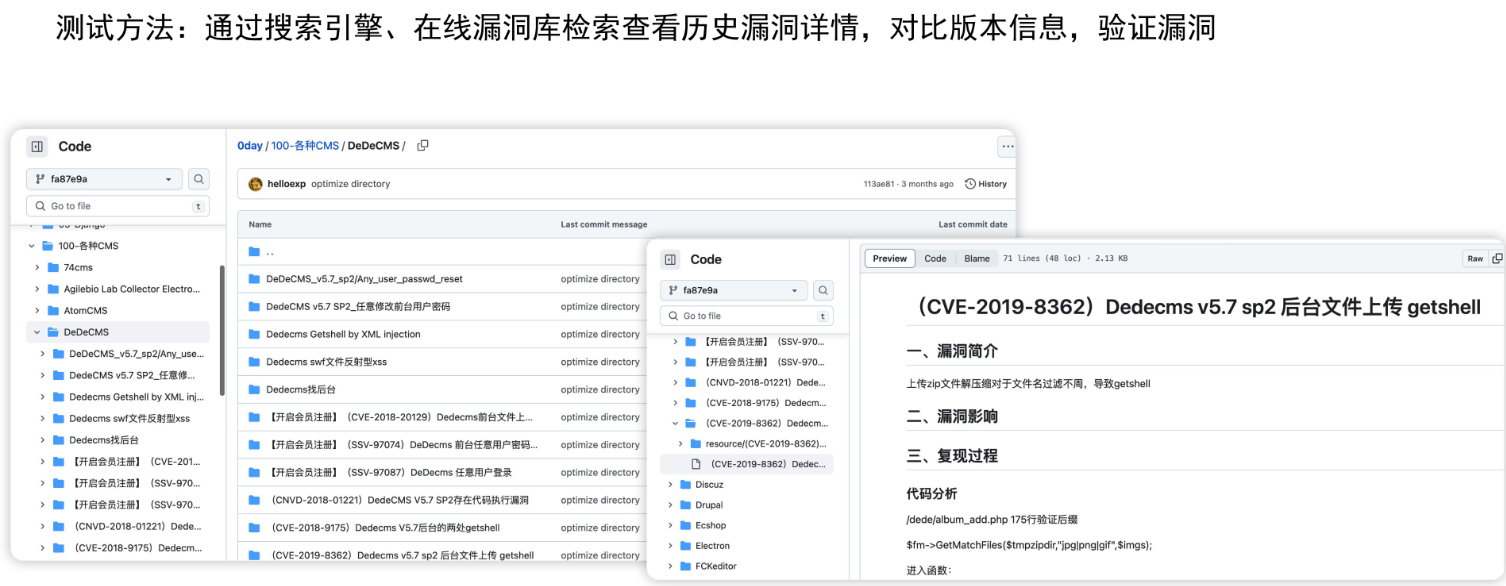Collapse the file tree beside the Preview tab

(x=671, y=260)
